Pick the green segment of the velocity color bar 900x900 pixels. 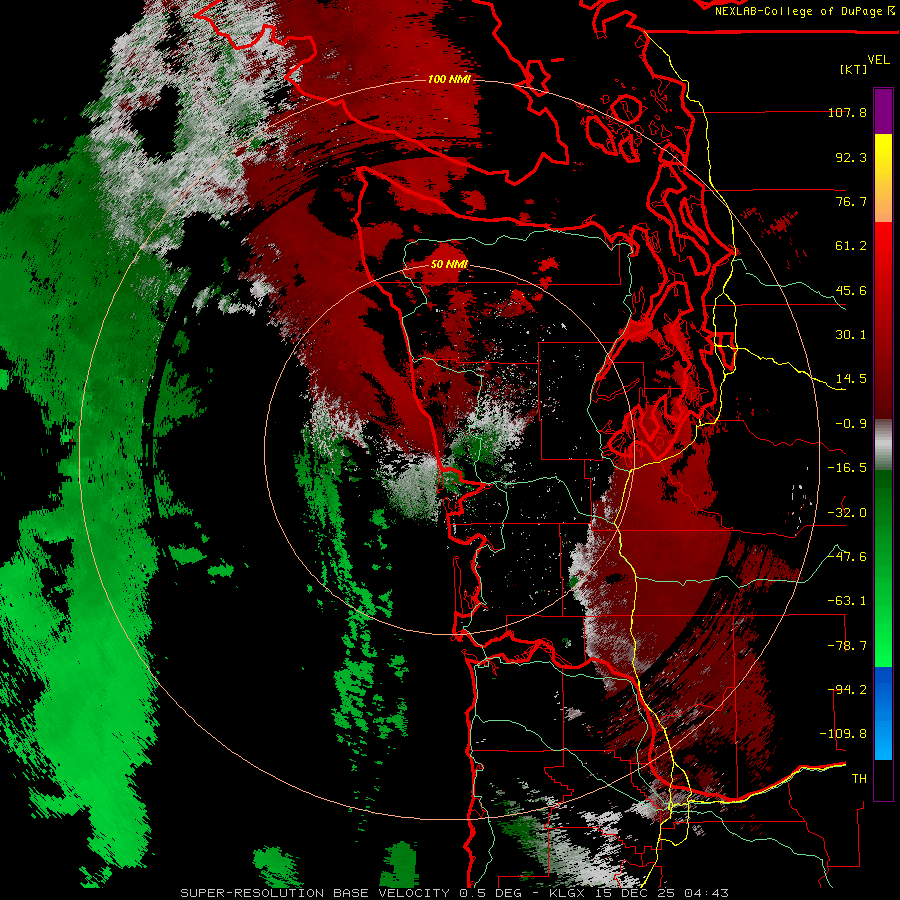883,568
